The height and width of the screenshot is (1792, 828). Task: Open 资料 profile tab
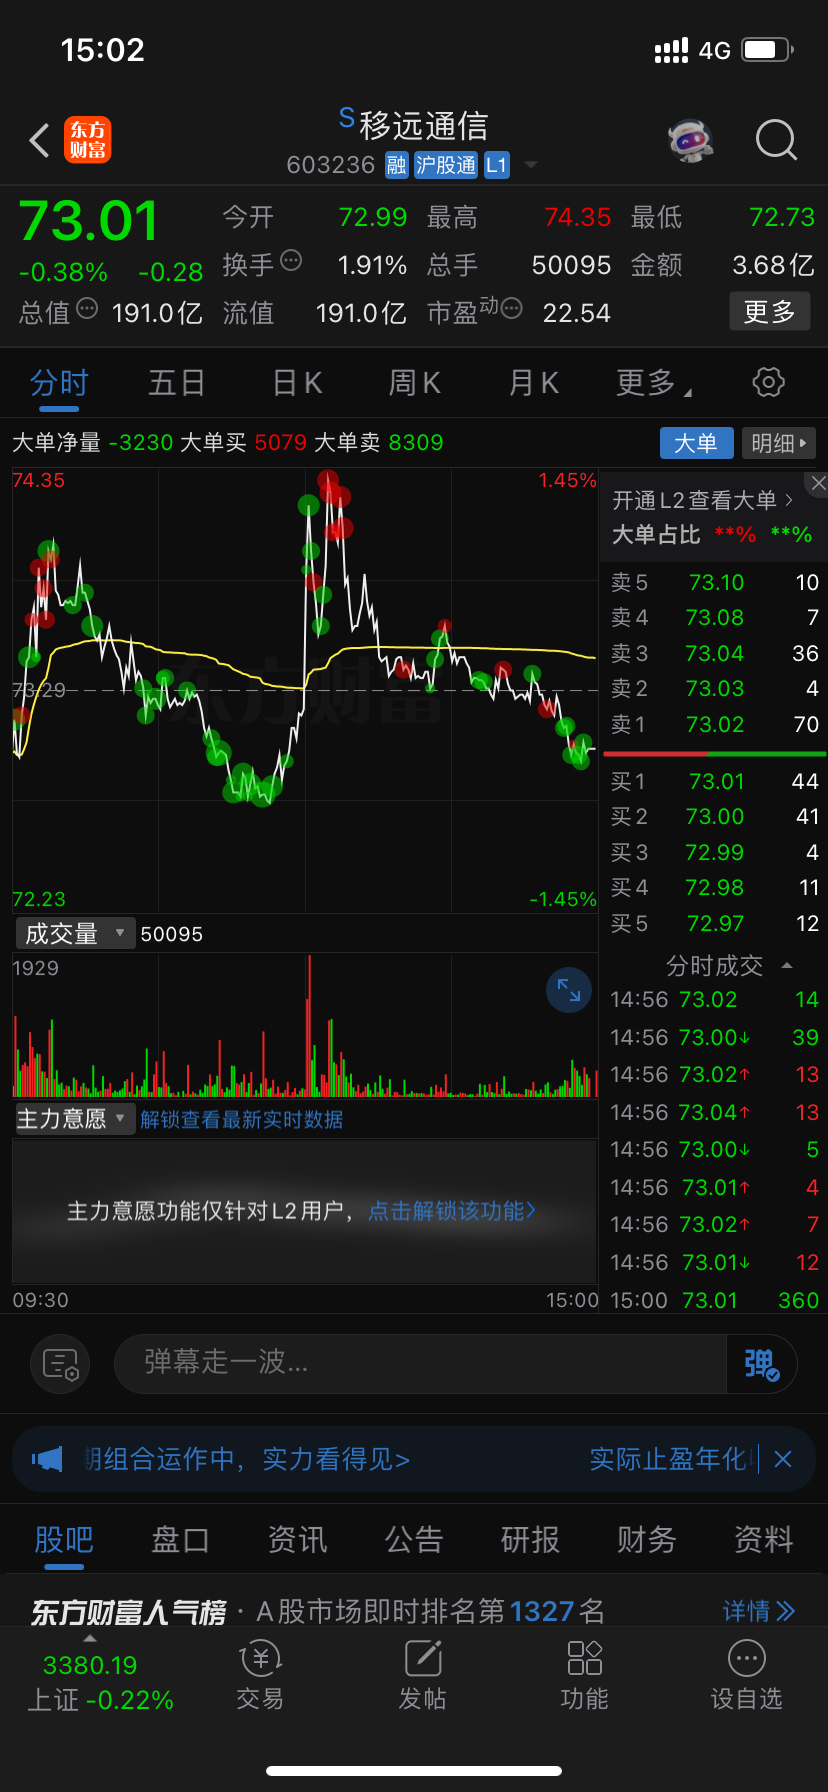[764, 1540]
